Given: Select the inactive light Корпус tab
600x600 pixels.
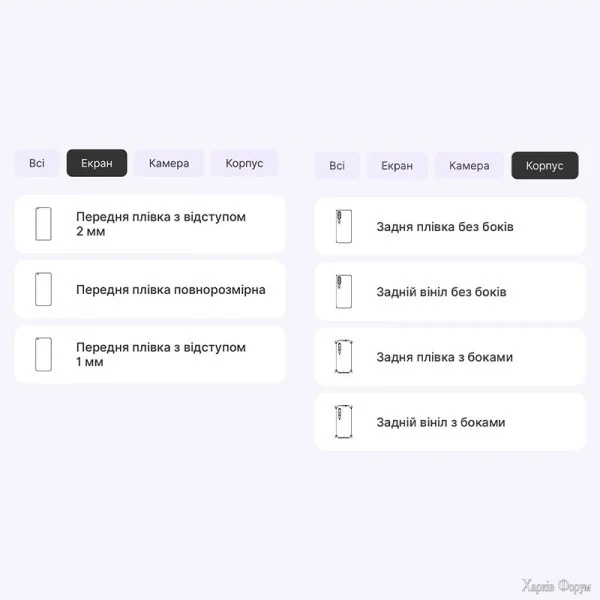Looking at the screenshot, I should [244, 163].
